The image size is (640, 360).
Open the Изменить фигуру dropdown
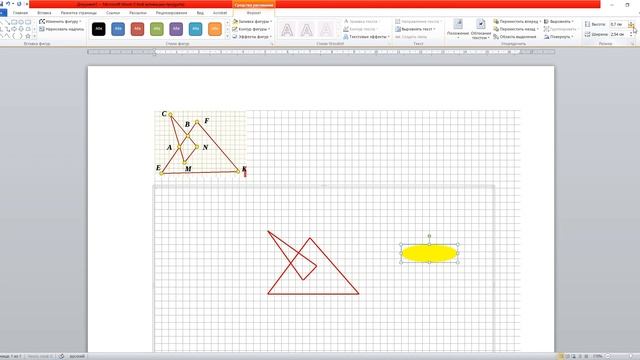(60, 21)
